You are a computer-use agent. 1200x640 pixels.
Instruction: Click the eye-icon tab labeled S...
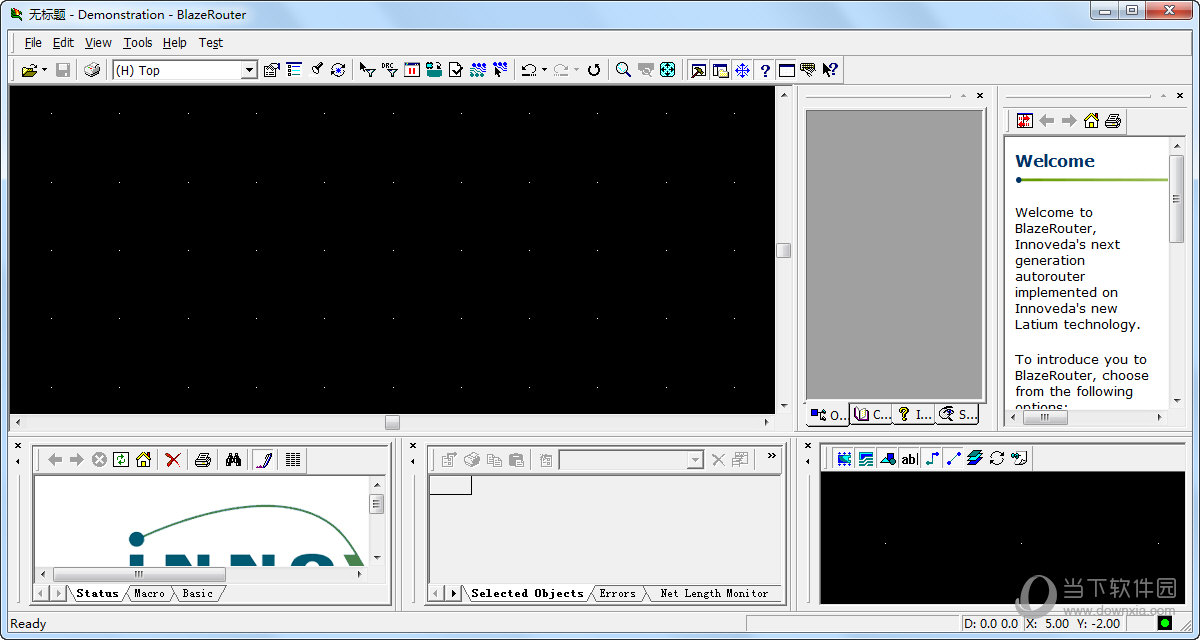pyautogui.click(x=957, y=414)
